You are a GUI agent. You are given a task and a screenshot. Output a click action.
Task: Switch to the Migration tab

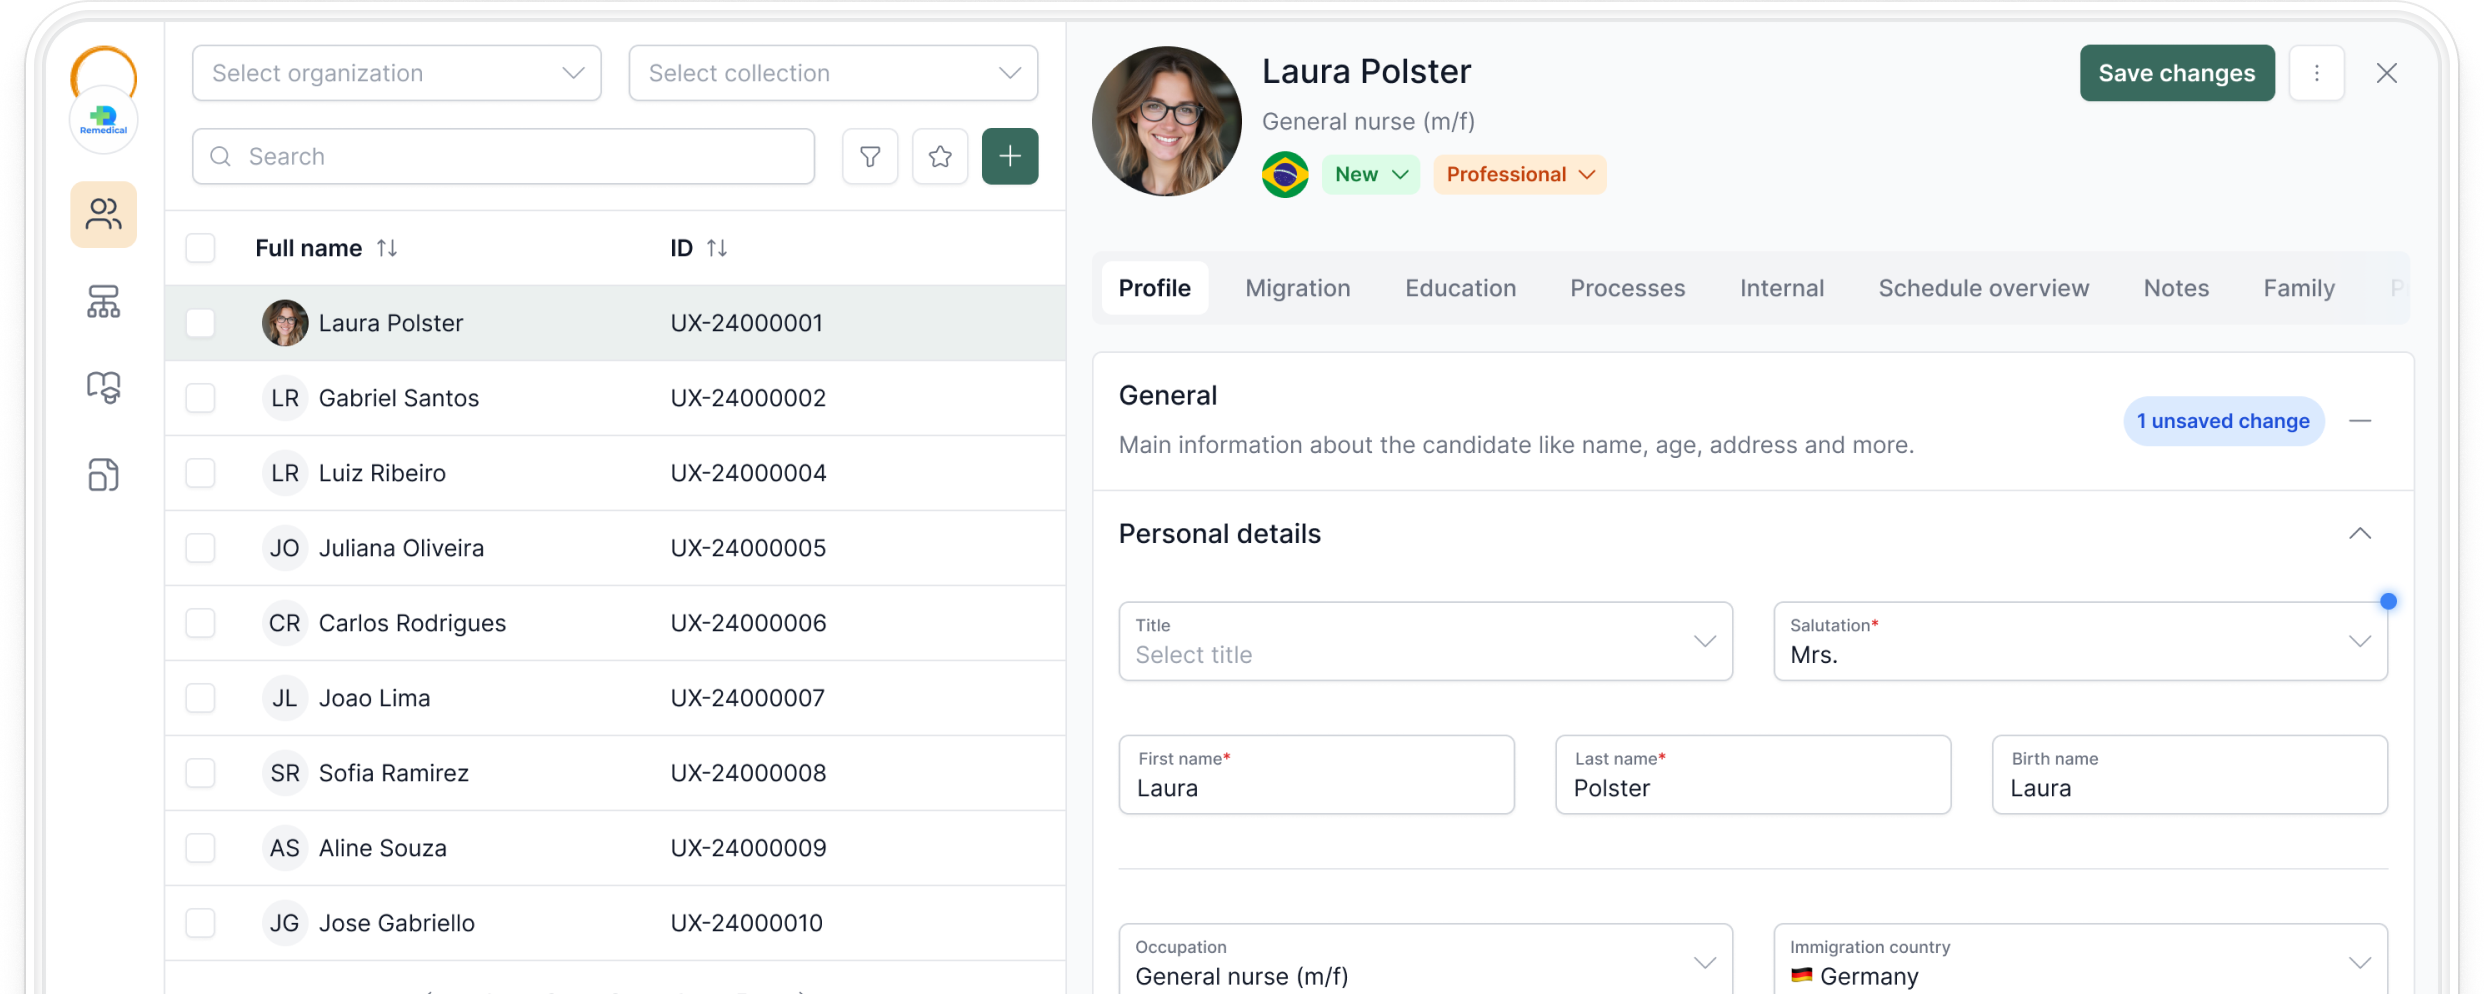tap(1298, 288)
